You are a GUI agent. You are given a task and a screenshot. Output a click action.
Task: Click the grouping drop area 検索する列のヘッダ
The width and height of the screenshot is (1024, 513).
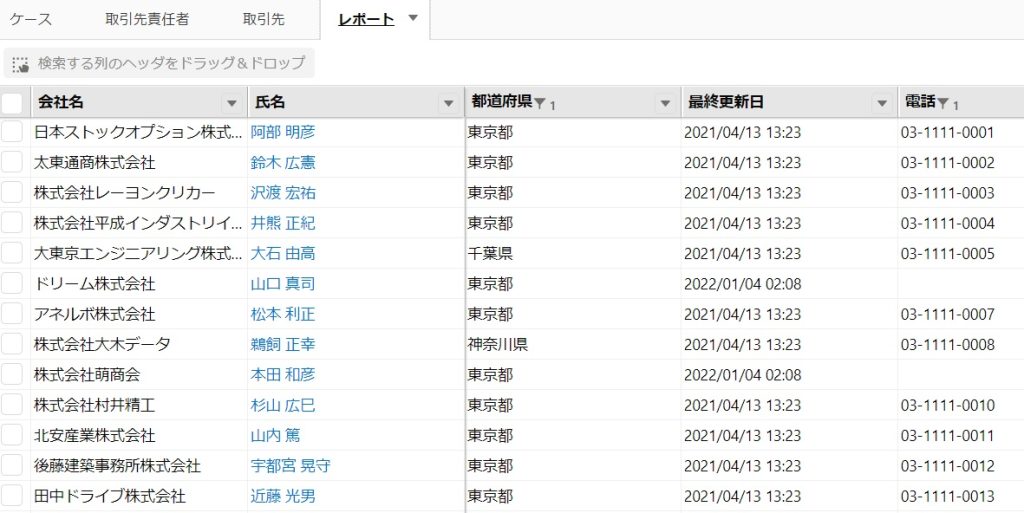click(x=159, y=63)
